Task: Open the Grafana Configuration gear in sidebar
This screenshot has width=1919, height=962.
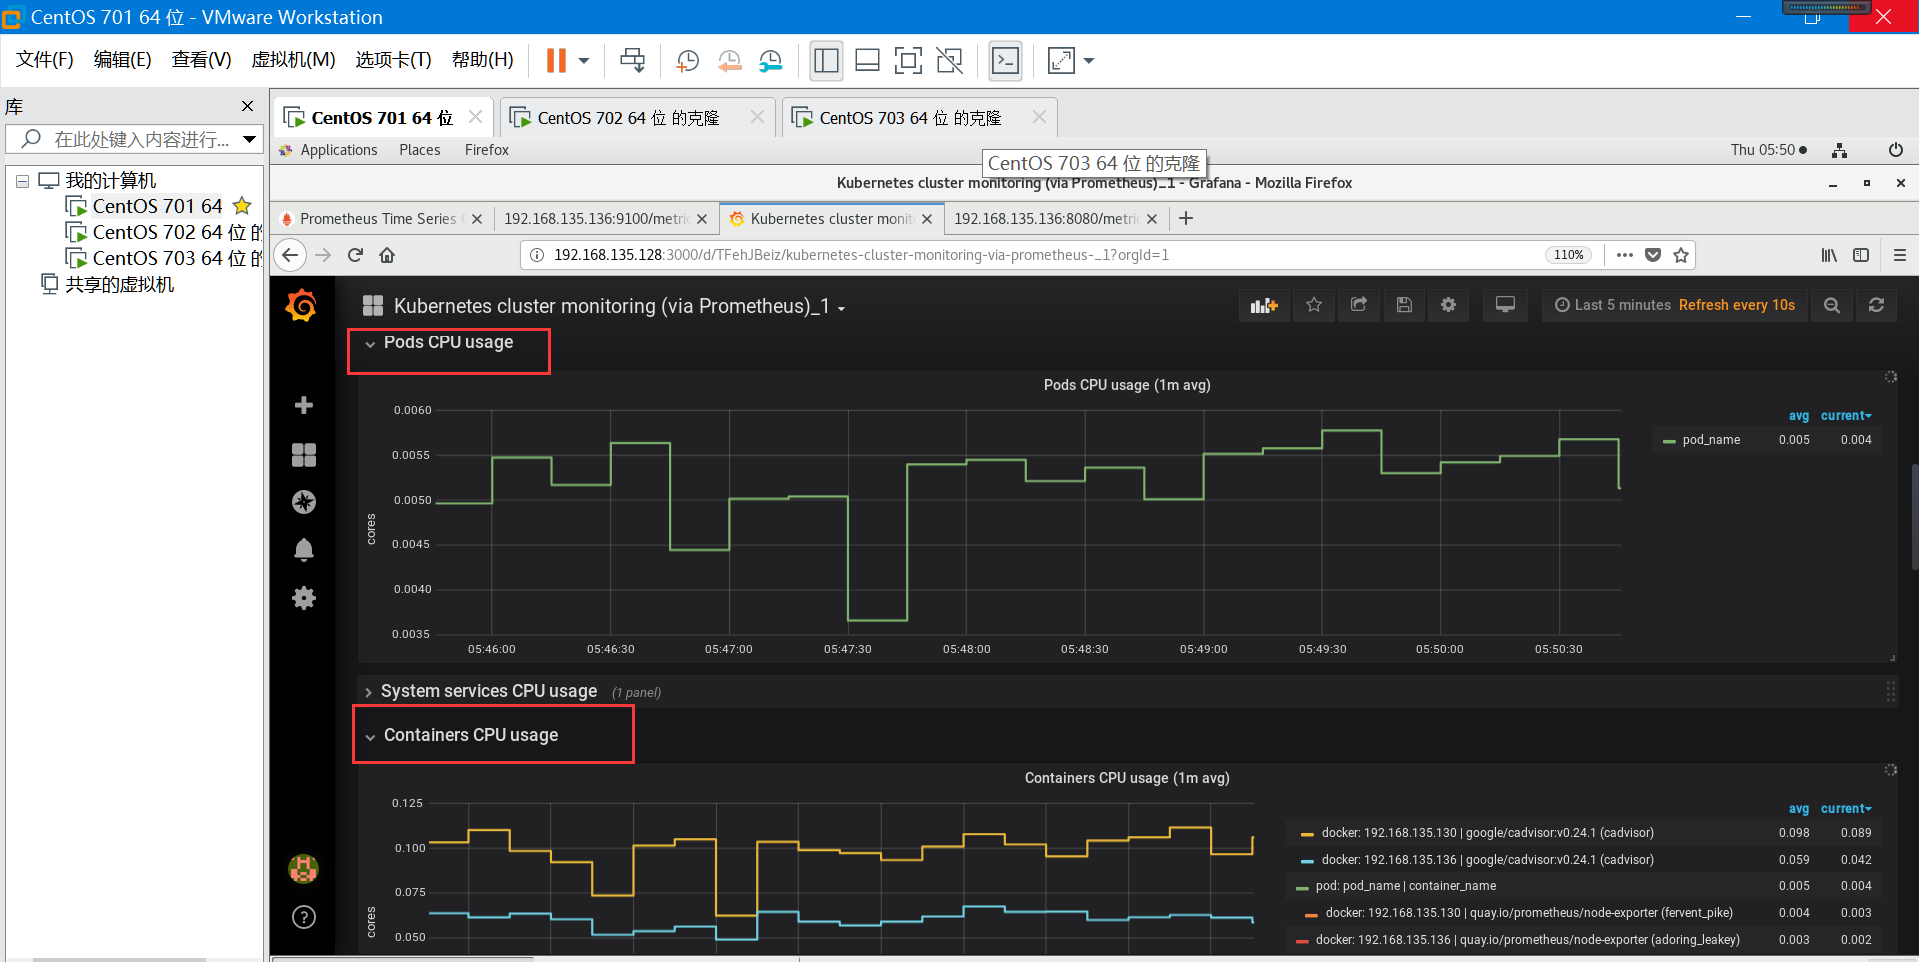Action: pos(304,598)
